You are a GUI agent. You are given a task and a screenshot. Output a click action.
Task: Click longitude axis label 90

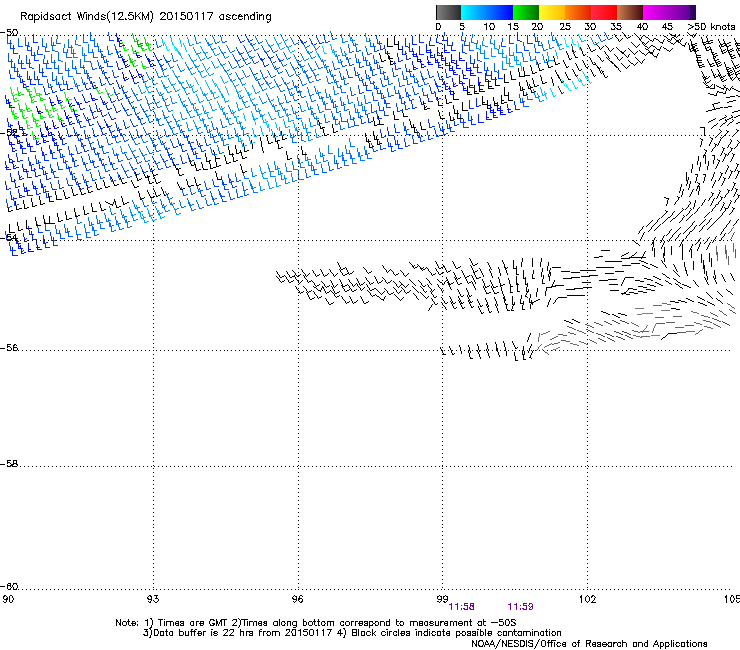(x=8, y=599)
